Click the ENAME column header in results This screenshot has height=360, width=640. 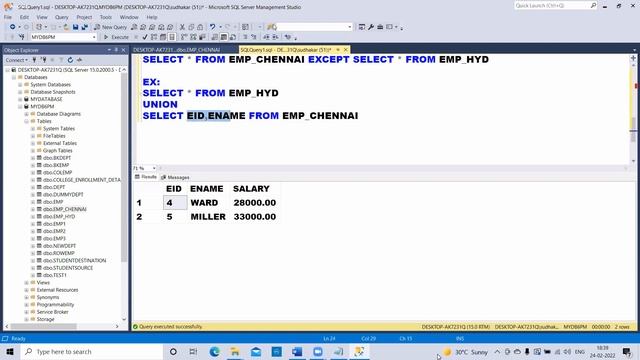tap(207, 189)
